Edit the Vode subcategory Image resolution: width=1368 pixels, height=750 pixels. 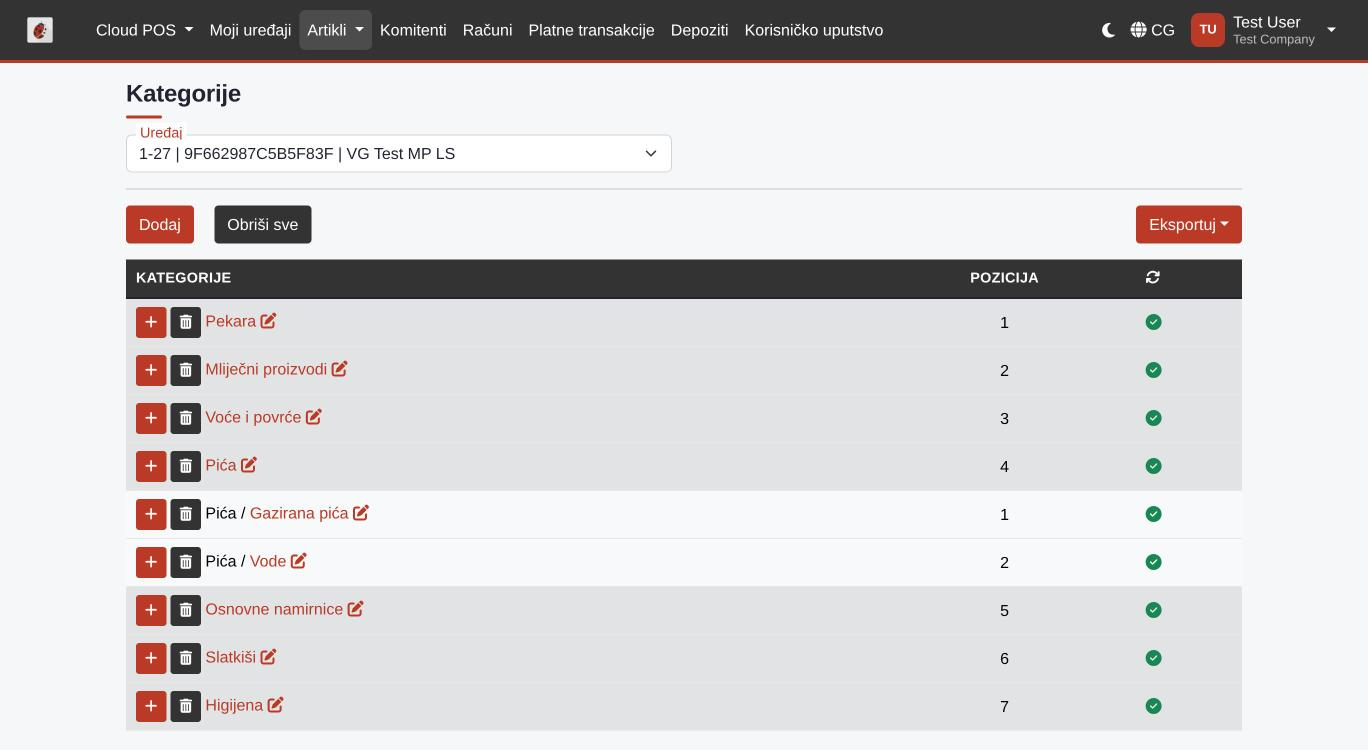click(299, 561)
